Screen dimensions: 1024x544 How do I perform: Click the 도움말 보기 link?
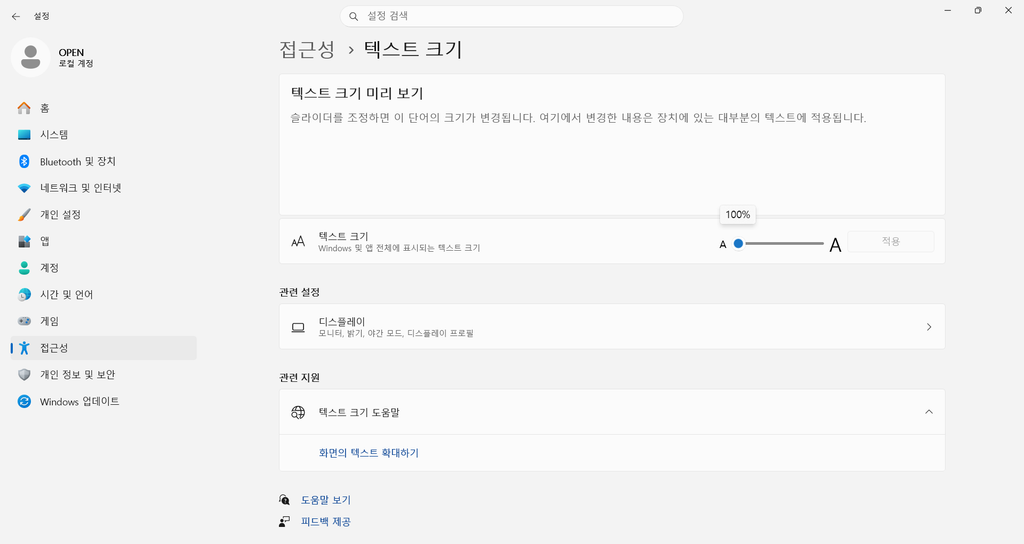(x=325, y=500)
